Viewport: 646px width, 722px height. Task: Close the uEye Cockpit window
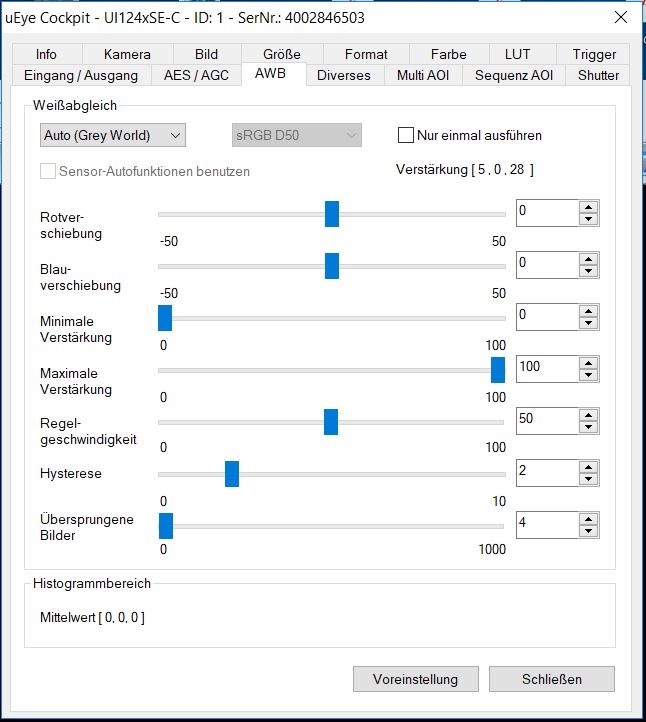click(x=621, y=18)
